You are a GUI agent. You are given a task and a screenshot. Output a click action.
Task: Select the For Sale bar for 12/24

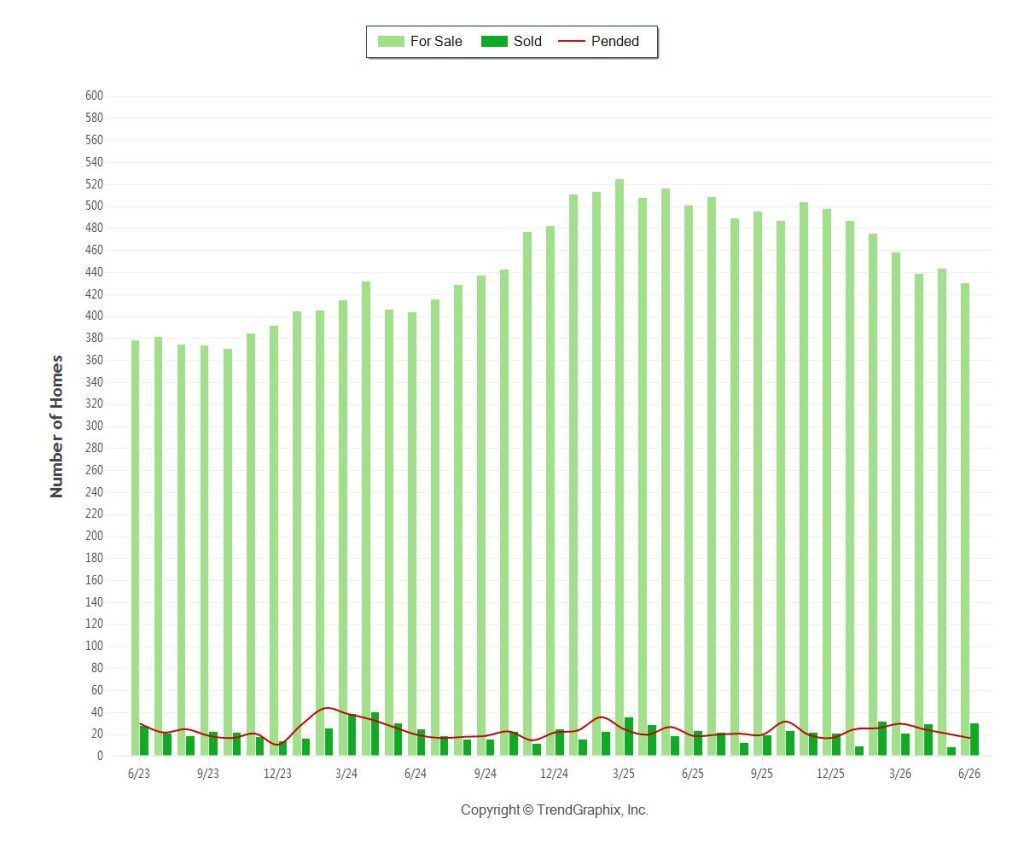click(550, 491)
